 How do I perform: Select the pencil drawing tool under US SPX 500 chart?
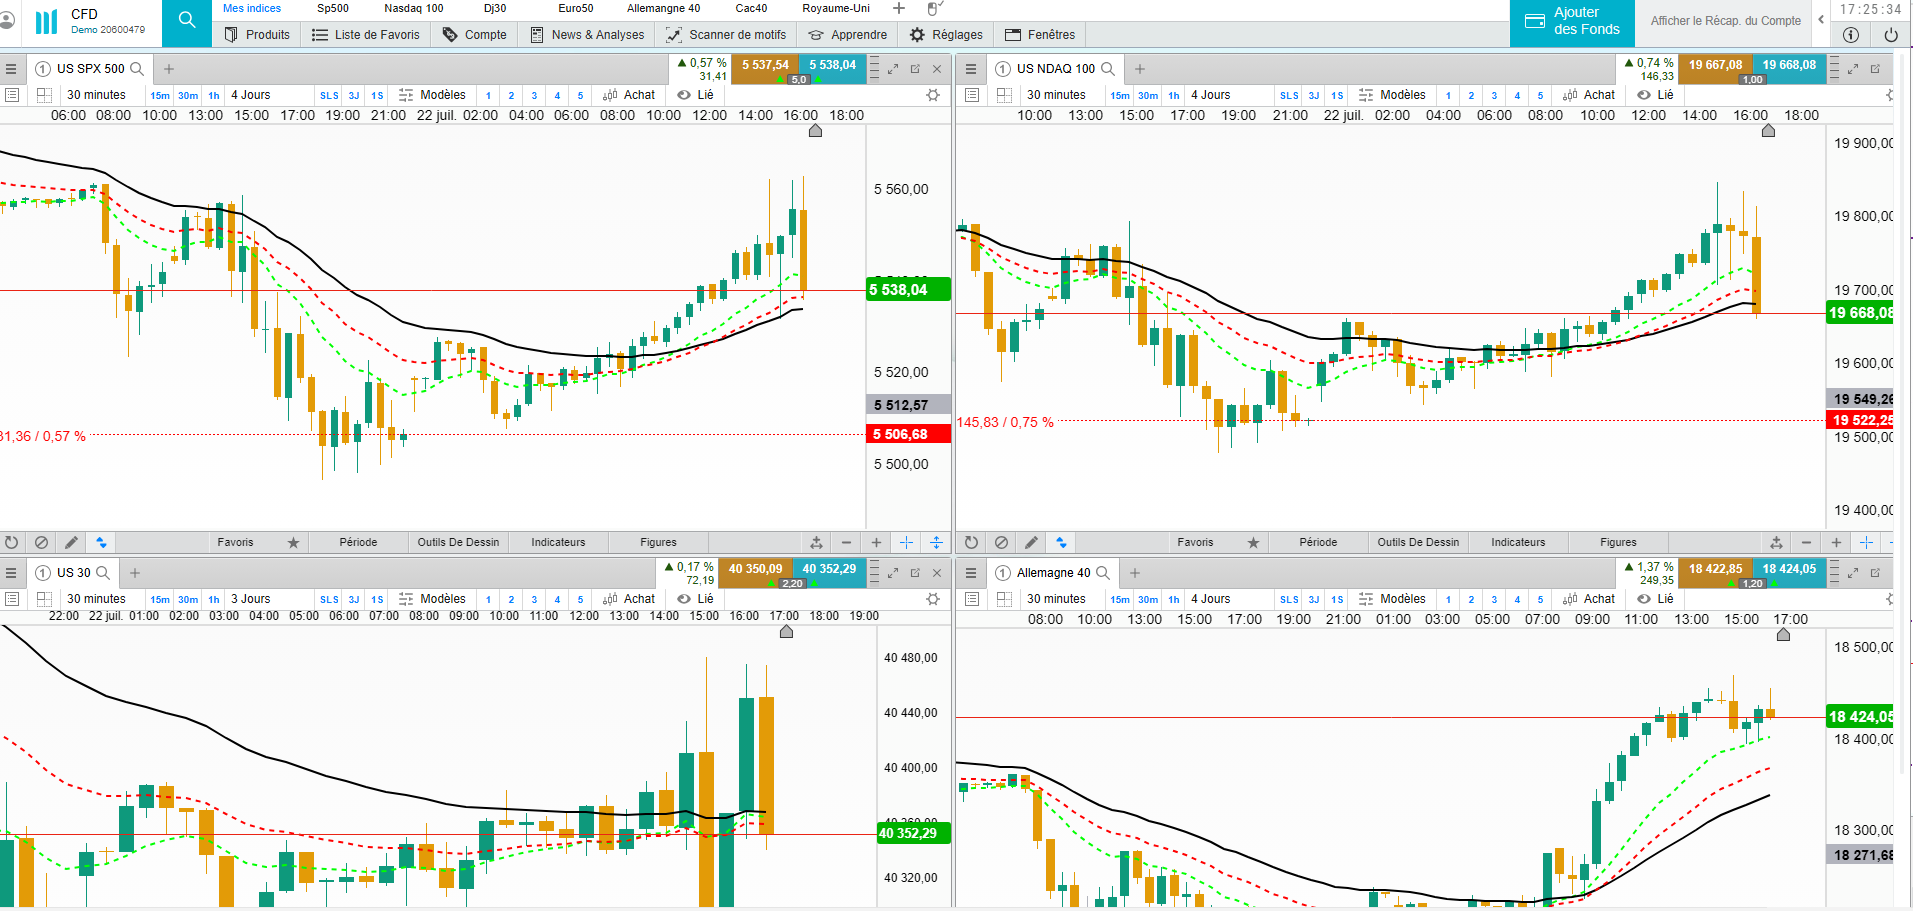point(71,542)
